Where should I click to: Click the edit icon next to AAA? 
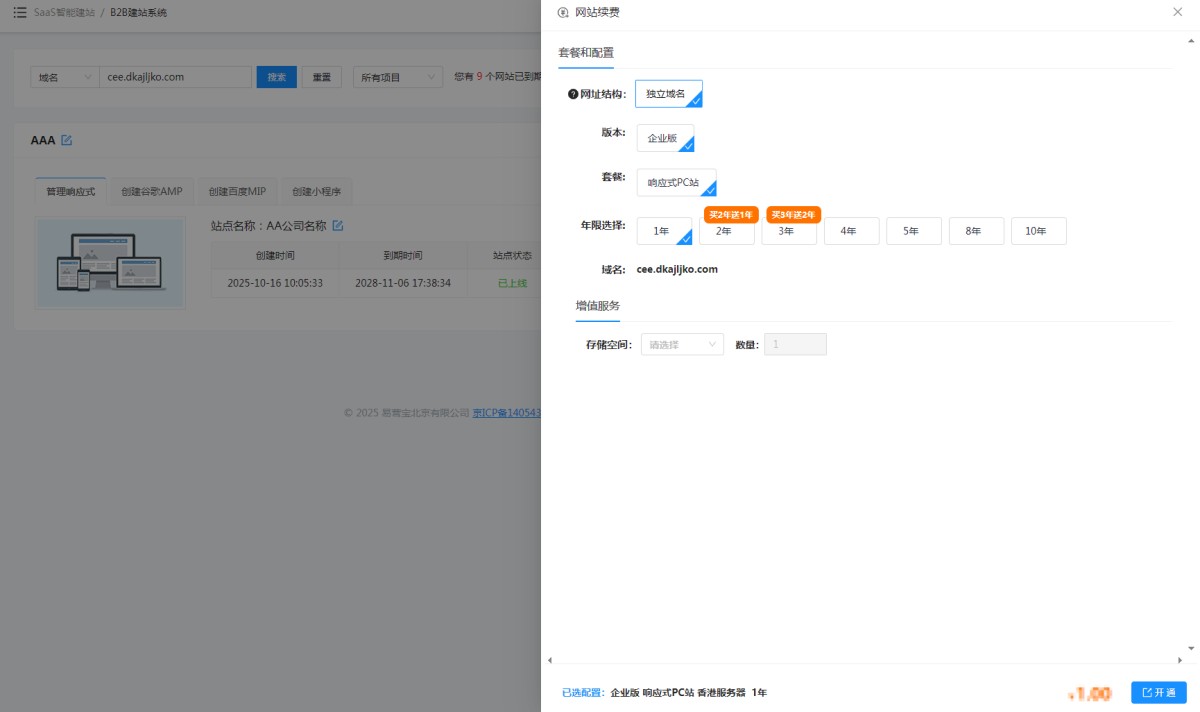(x=67, y=140)
